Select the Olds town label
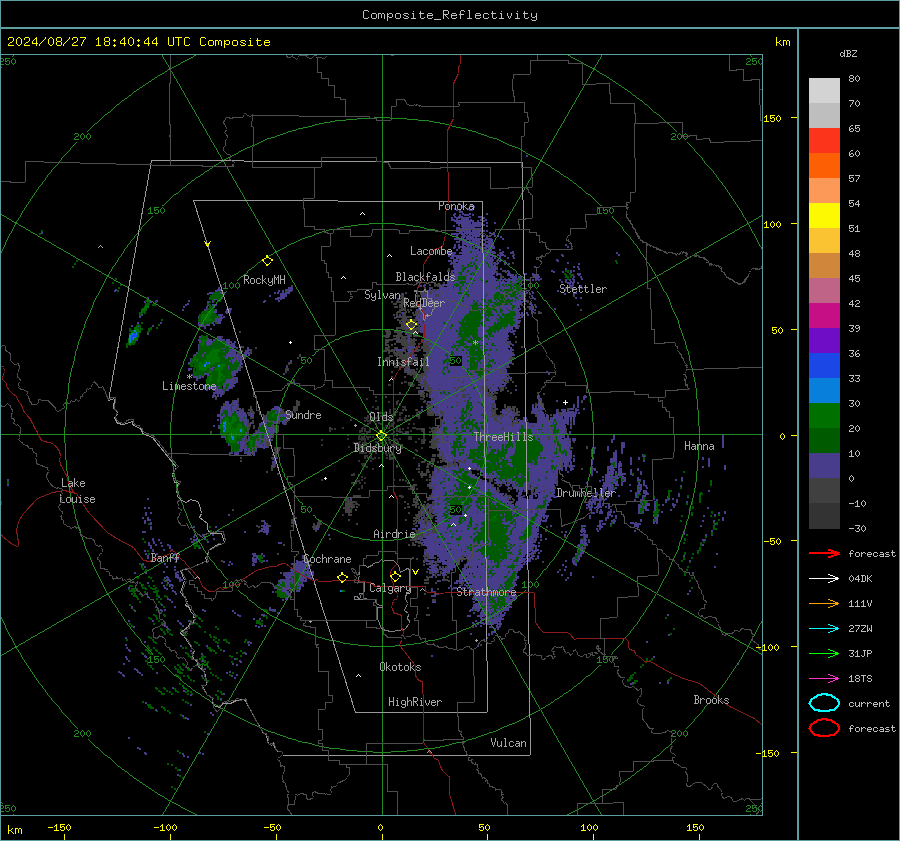The image size is (900, 841). pos(381,417)
